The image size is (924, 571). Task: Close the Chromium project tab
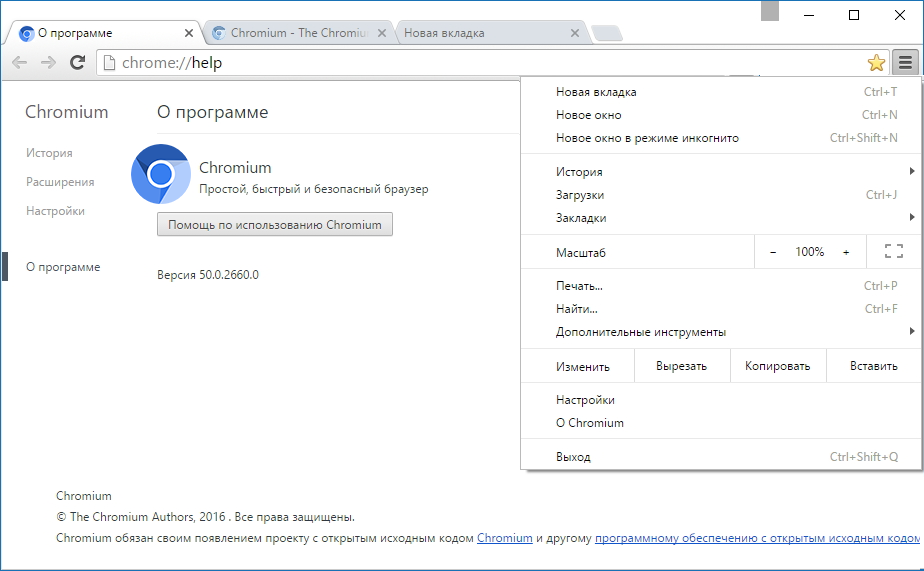click(x=382, y=33)
